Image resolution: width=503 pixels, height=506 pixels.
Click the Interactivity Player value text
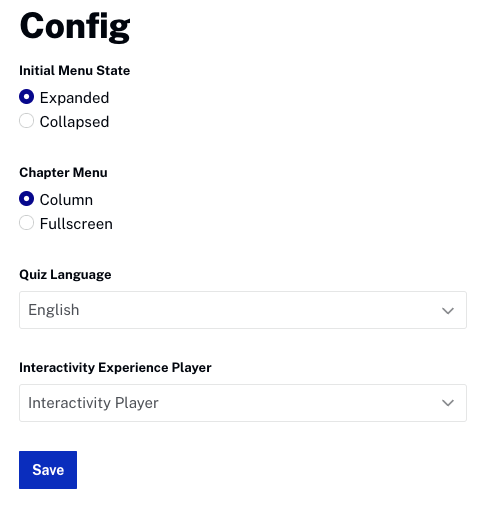click(x=93, y=403)
